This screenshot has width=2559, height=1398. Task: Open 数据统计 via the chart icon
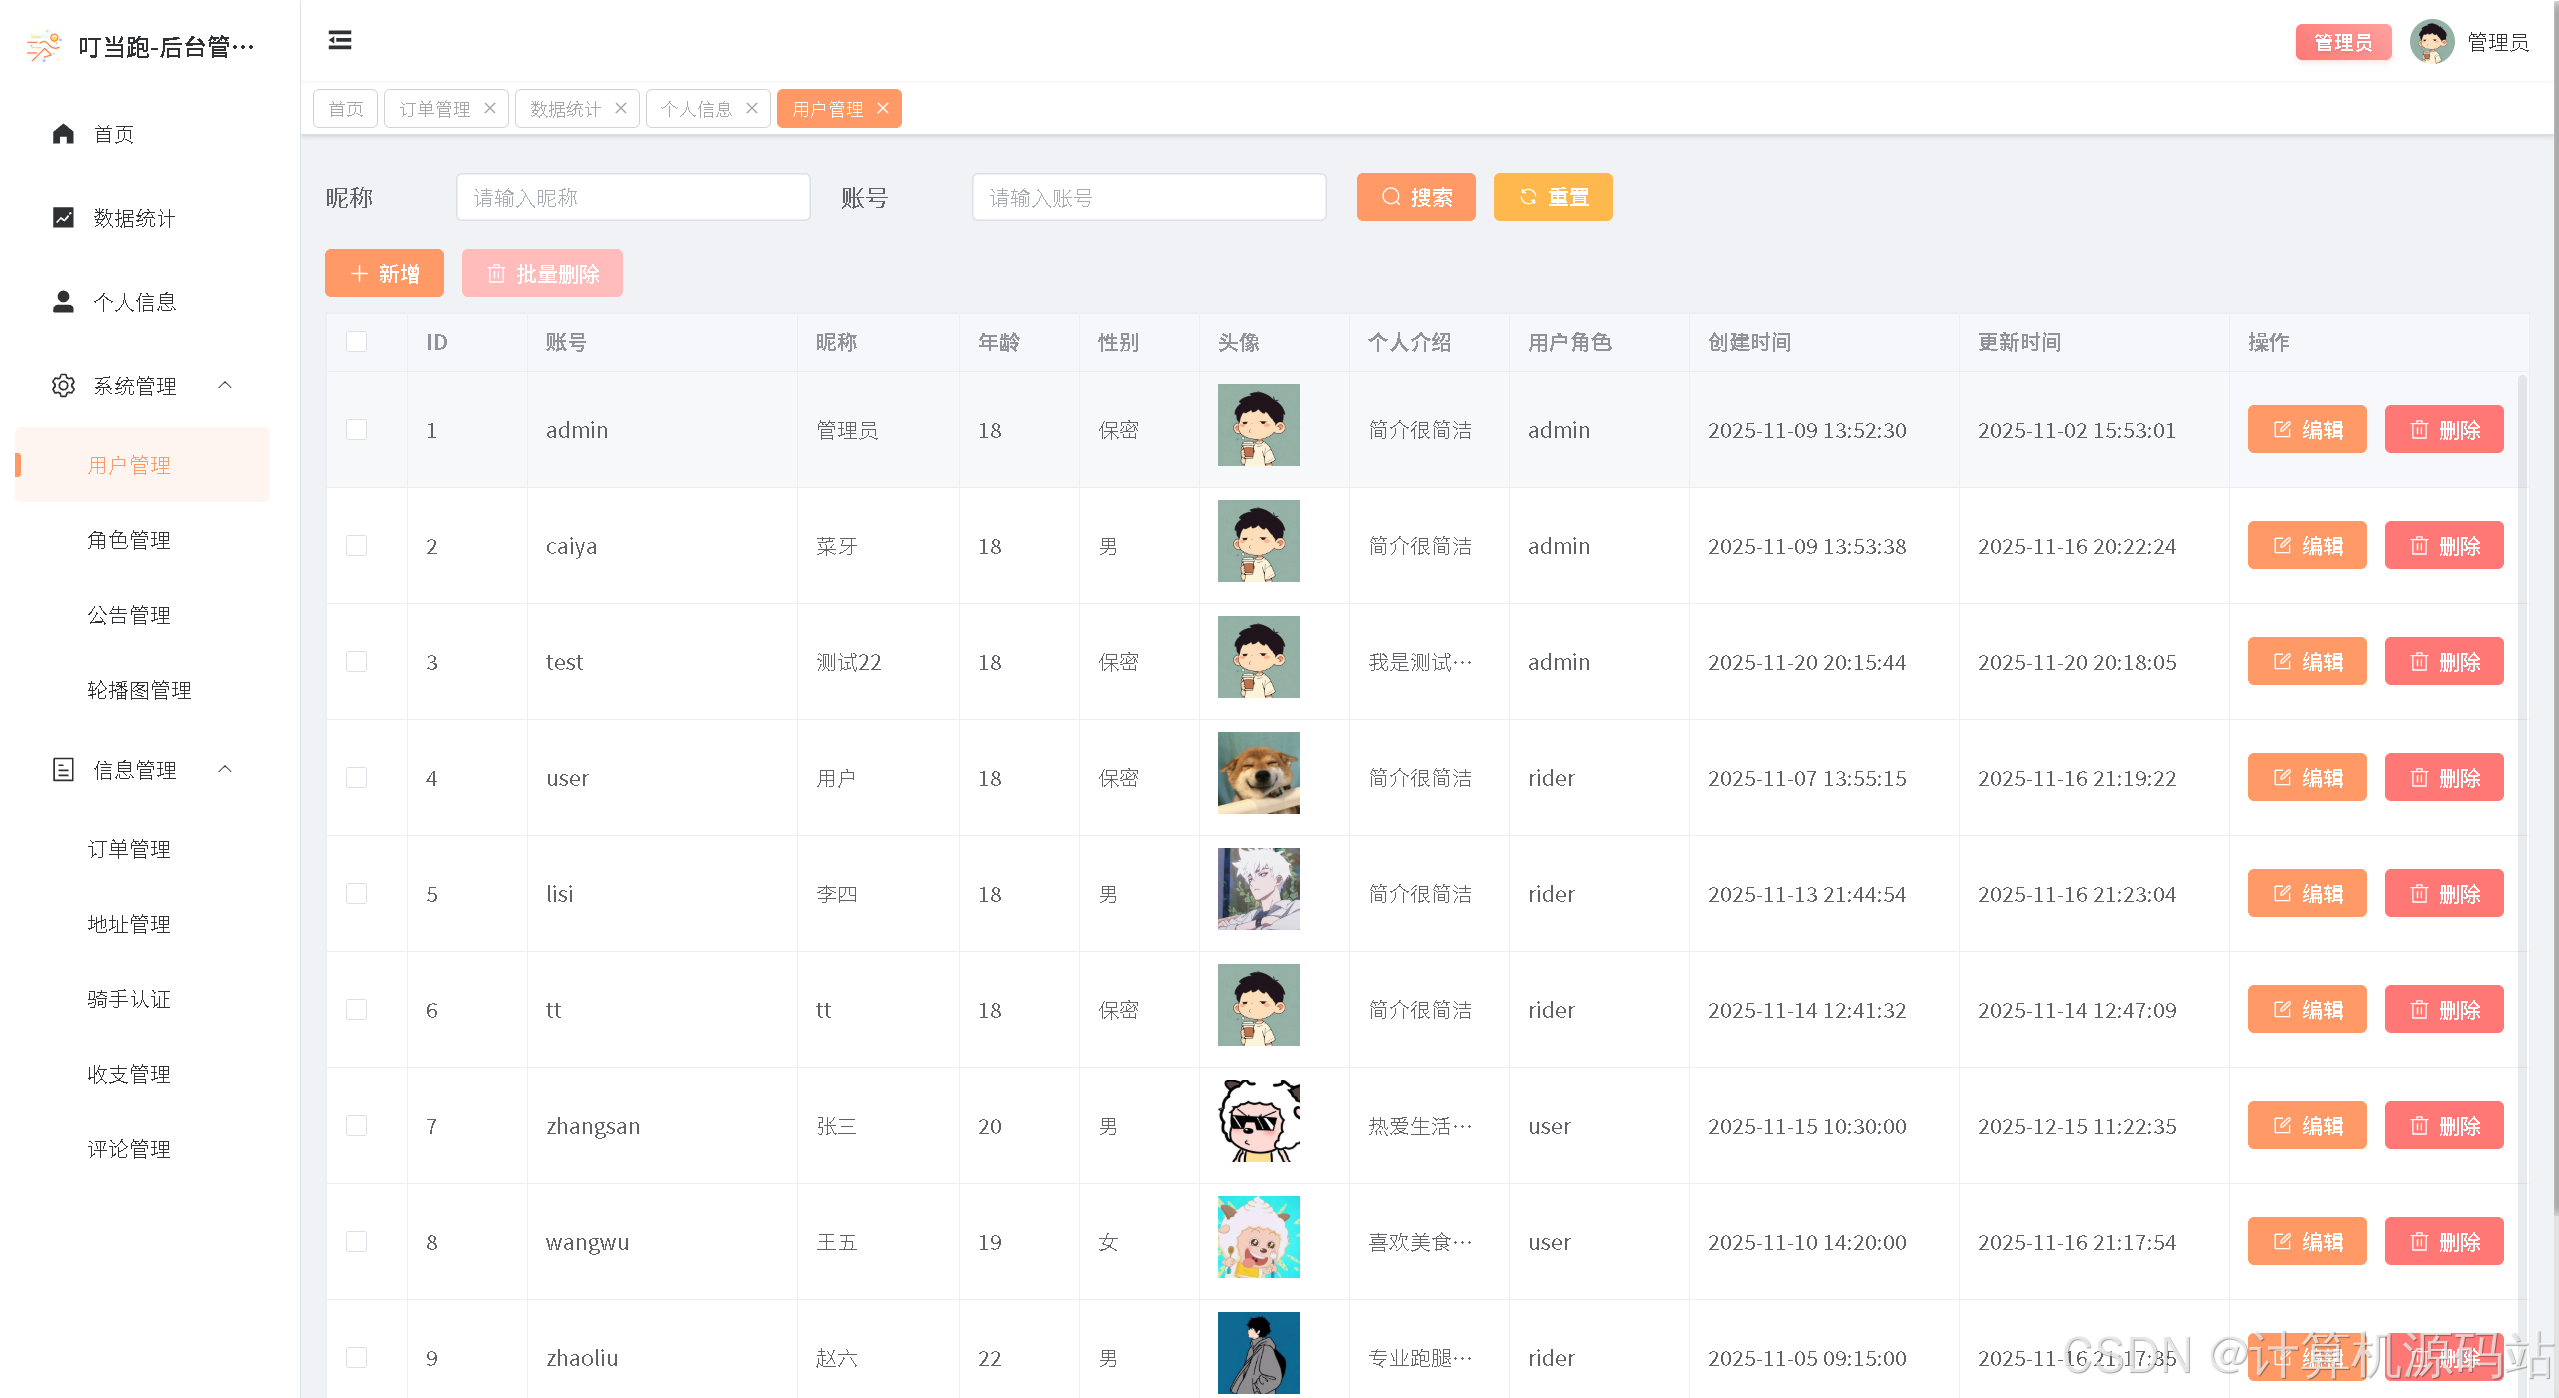(x=62, y=217)
